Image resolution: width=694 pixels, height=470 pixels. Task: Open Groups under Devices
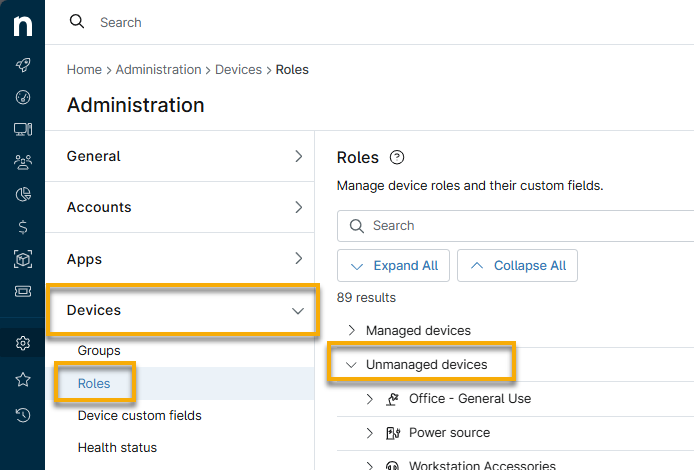pos(99,351)
